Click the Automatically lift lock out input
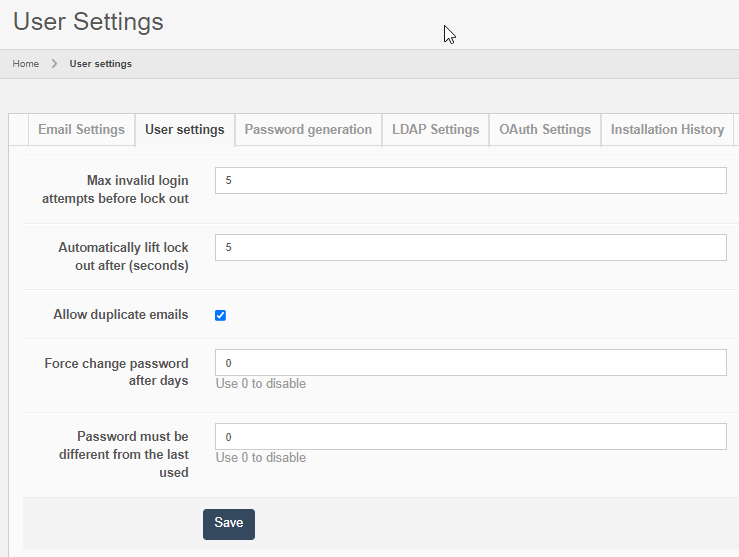Viewport: 739px width, 557px height. (470, 248)
